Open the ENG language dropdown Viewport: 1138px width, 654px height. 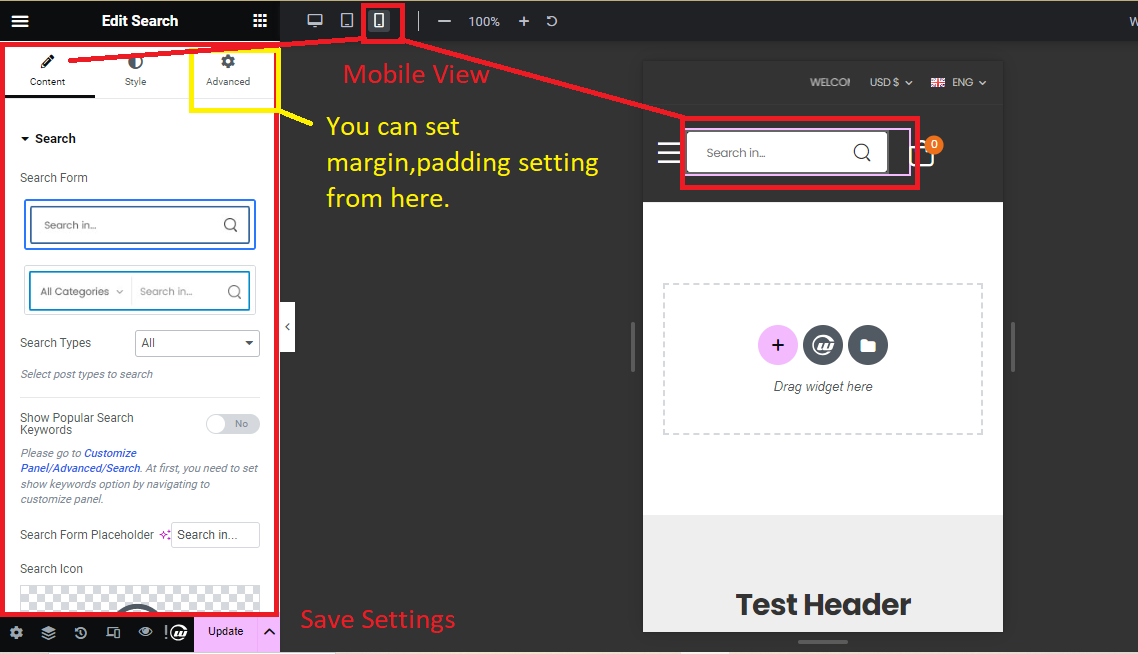958,83
